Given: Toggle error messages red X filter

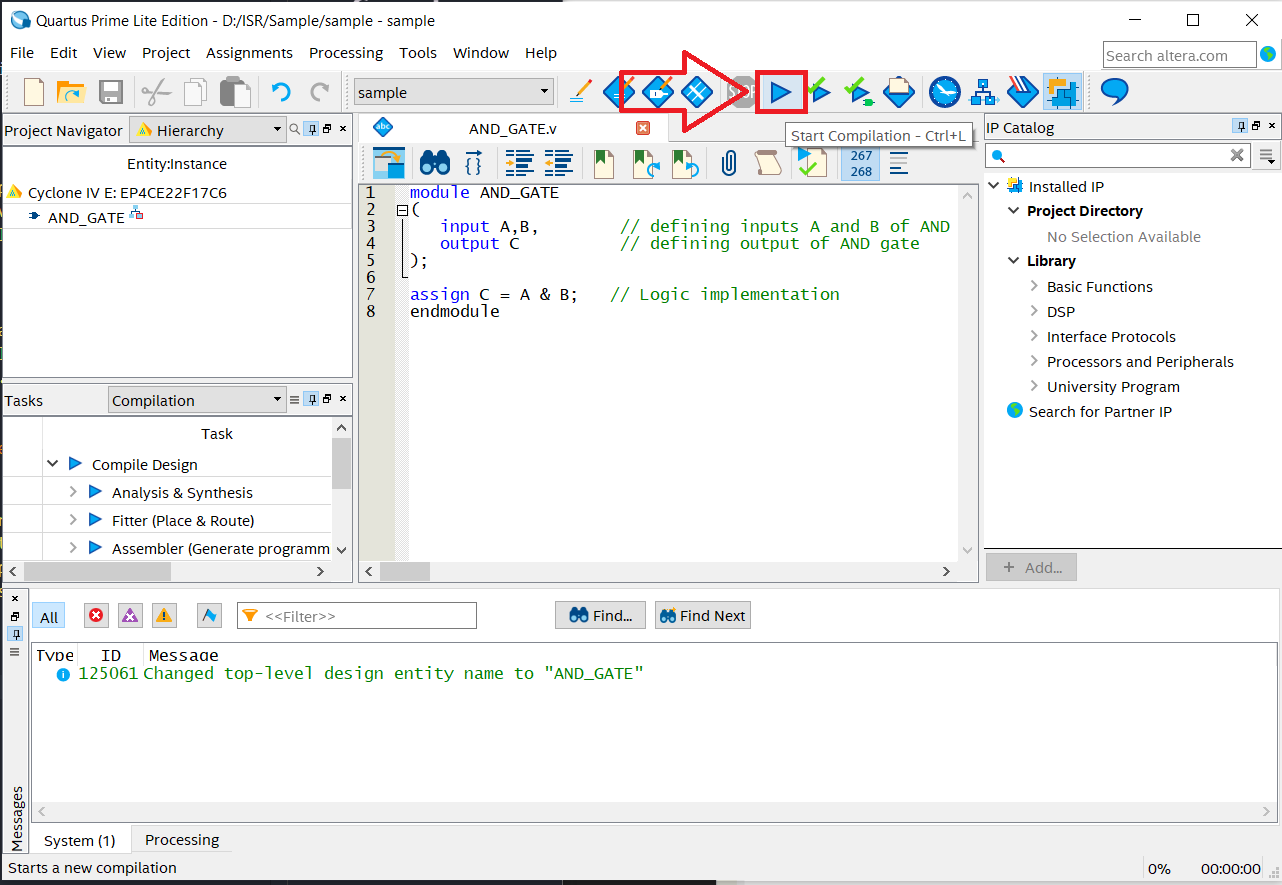Looking at the screenshot, I should (x=96, y=615).
